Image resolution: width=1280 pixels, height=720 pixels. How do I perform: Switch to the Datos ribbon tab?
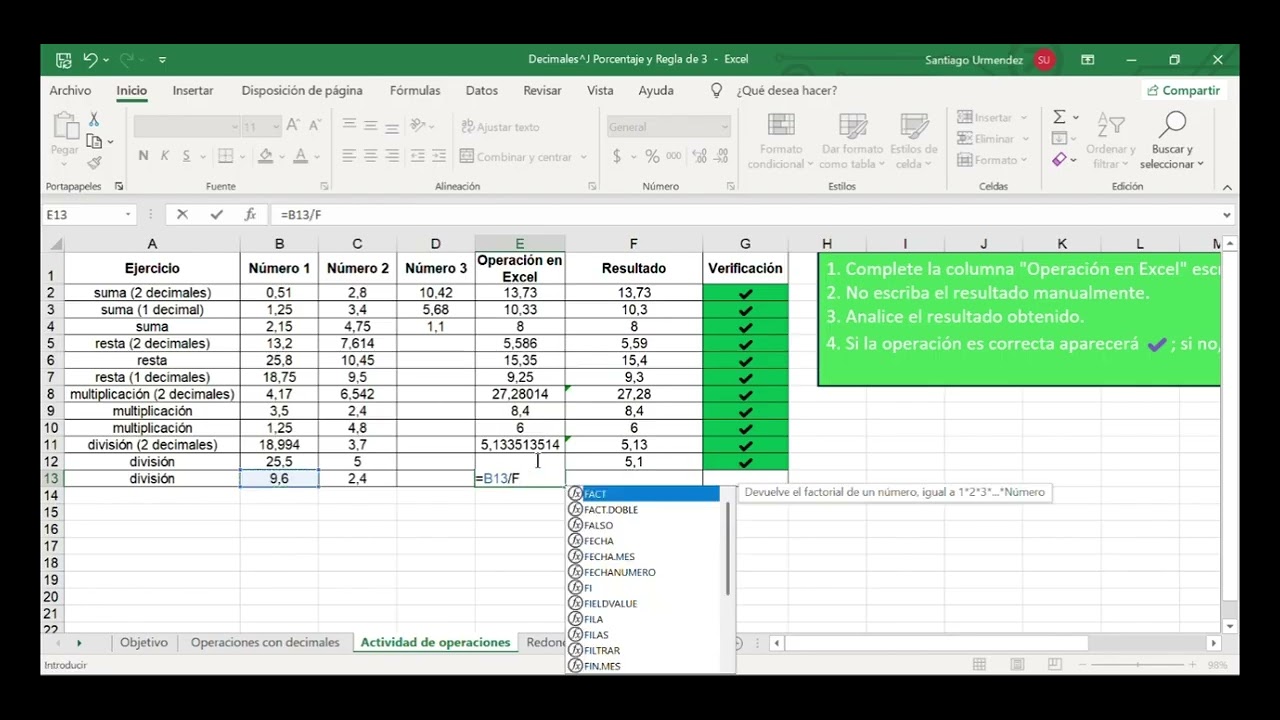482,90
